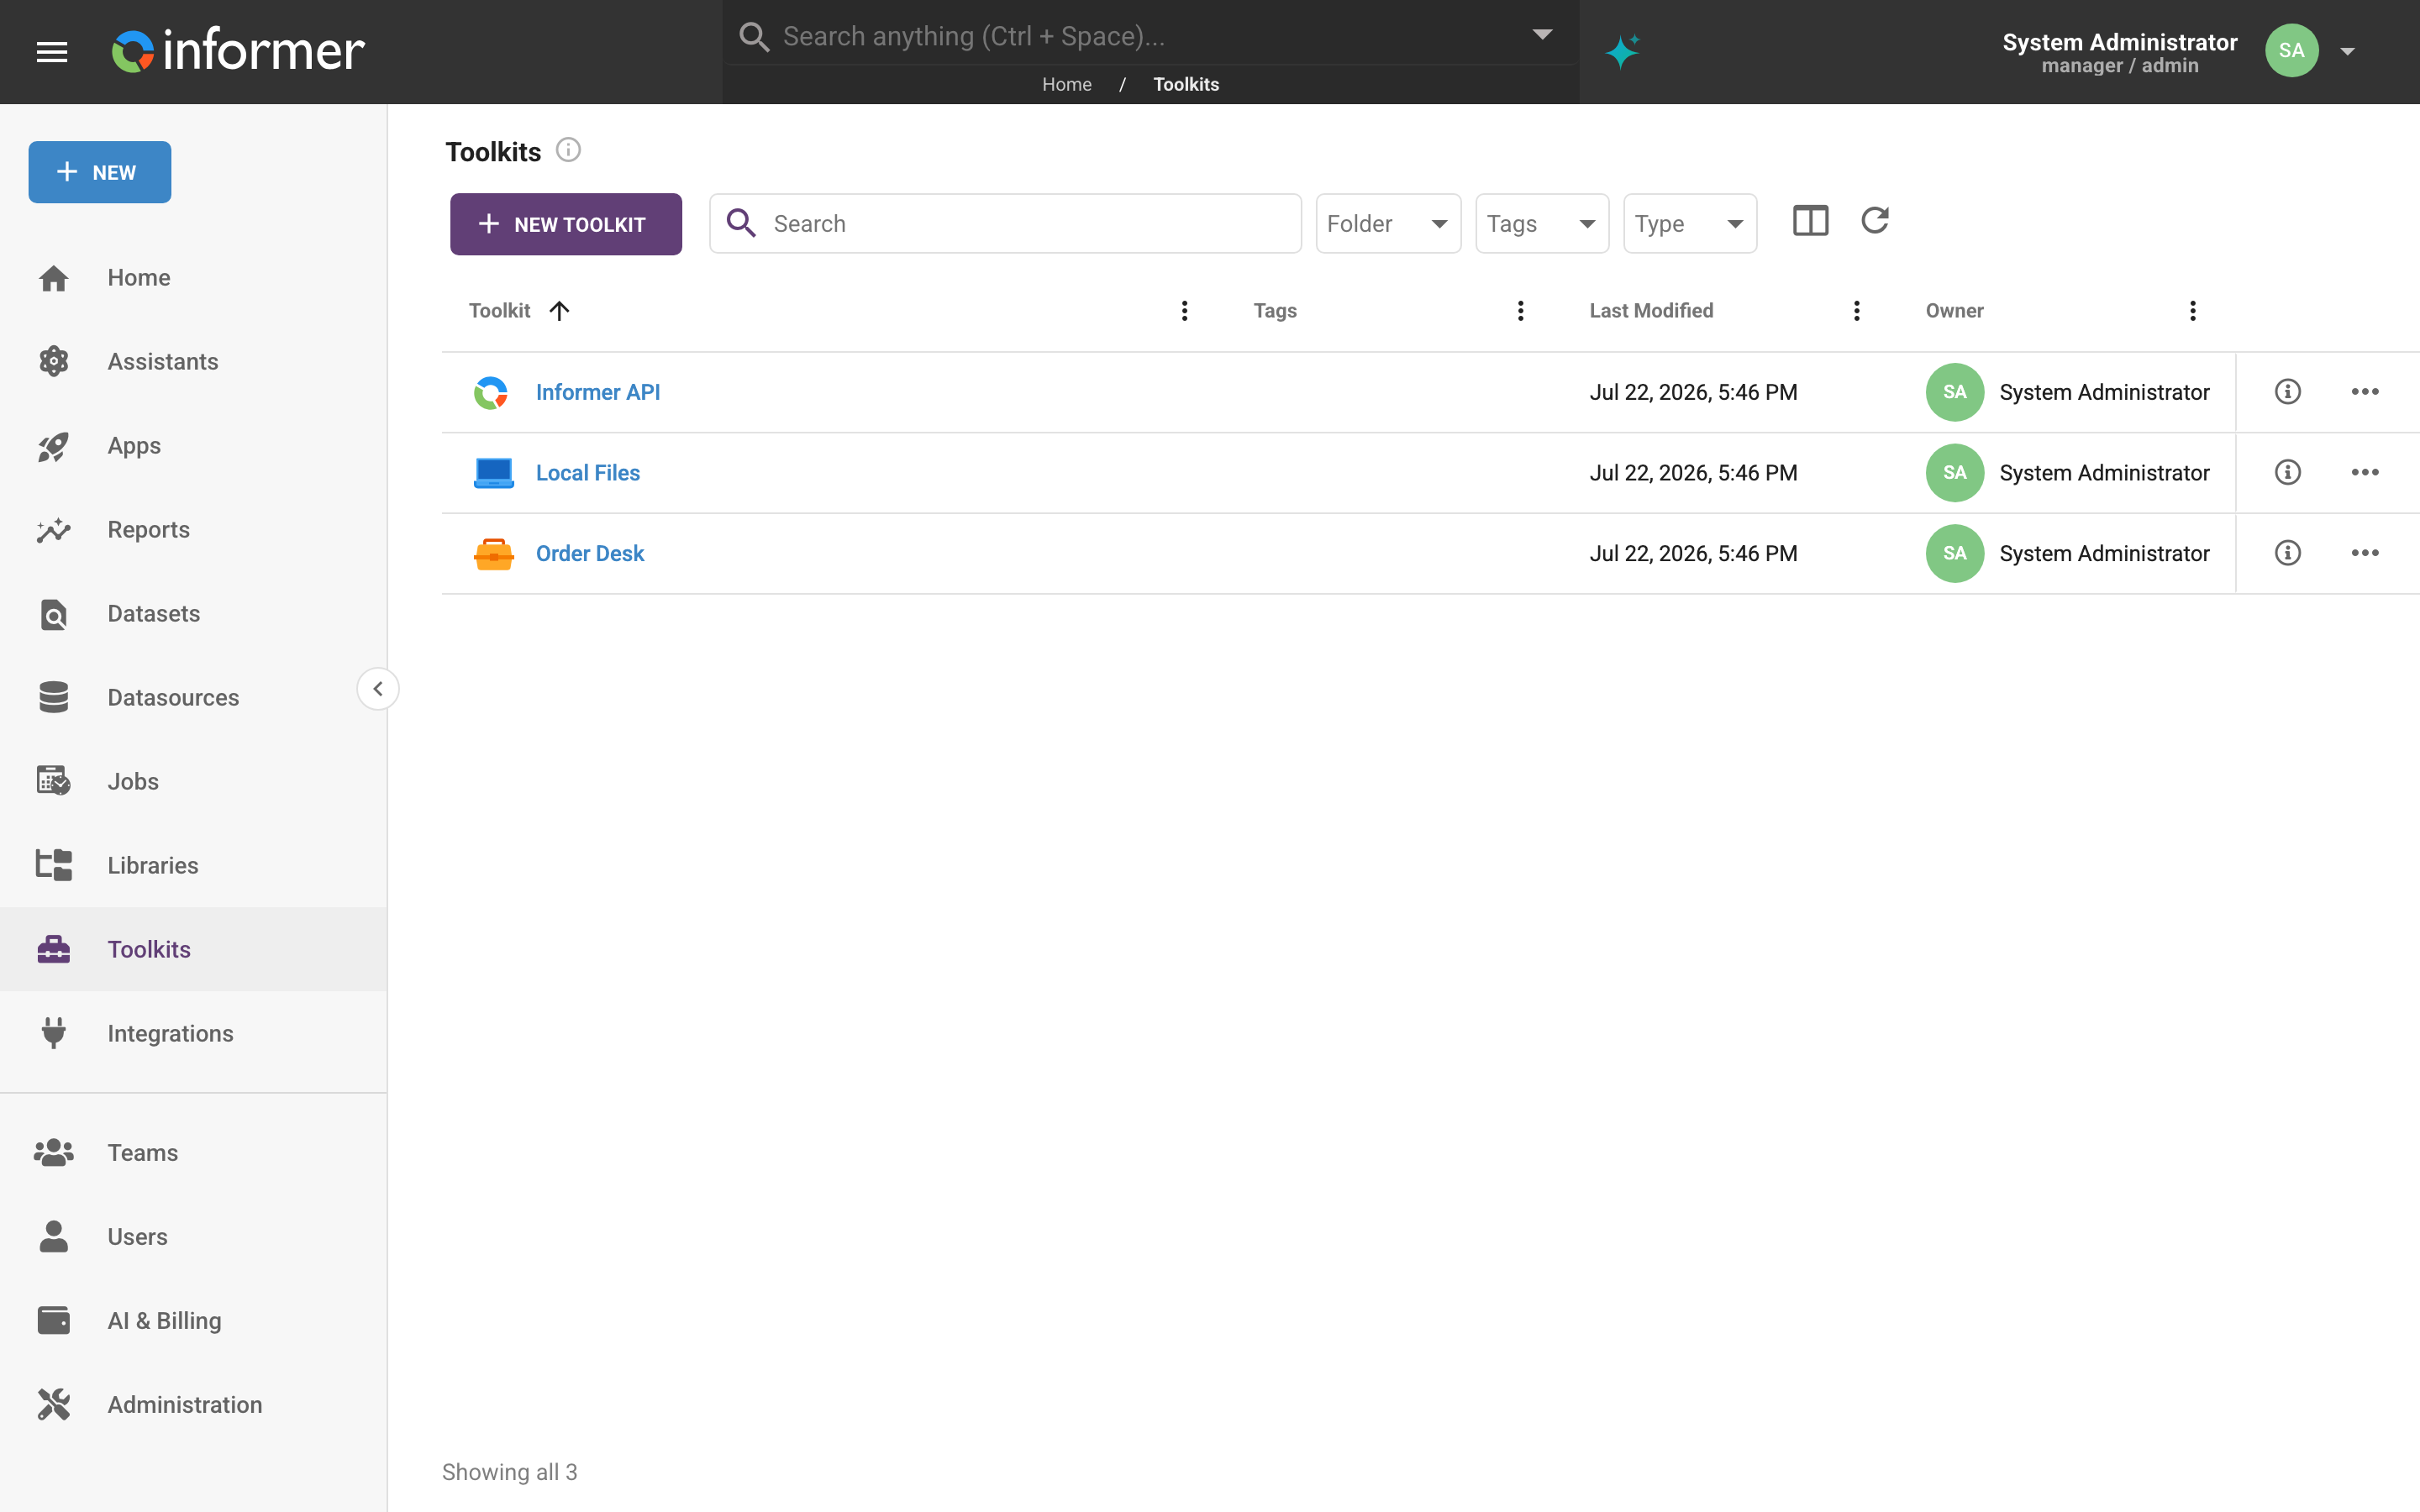Open the Folder filter dropdown

[1388, 224]
